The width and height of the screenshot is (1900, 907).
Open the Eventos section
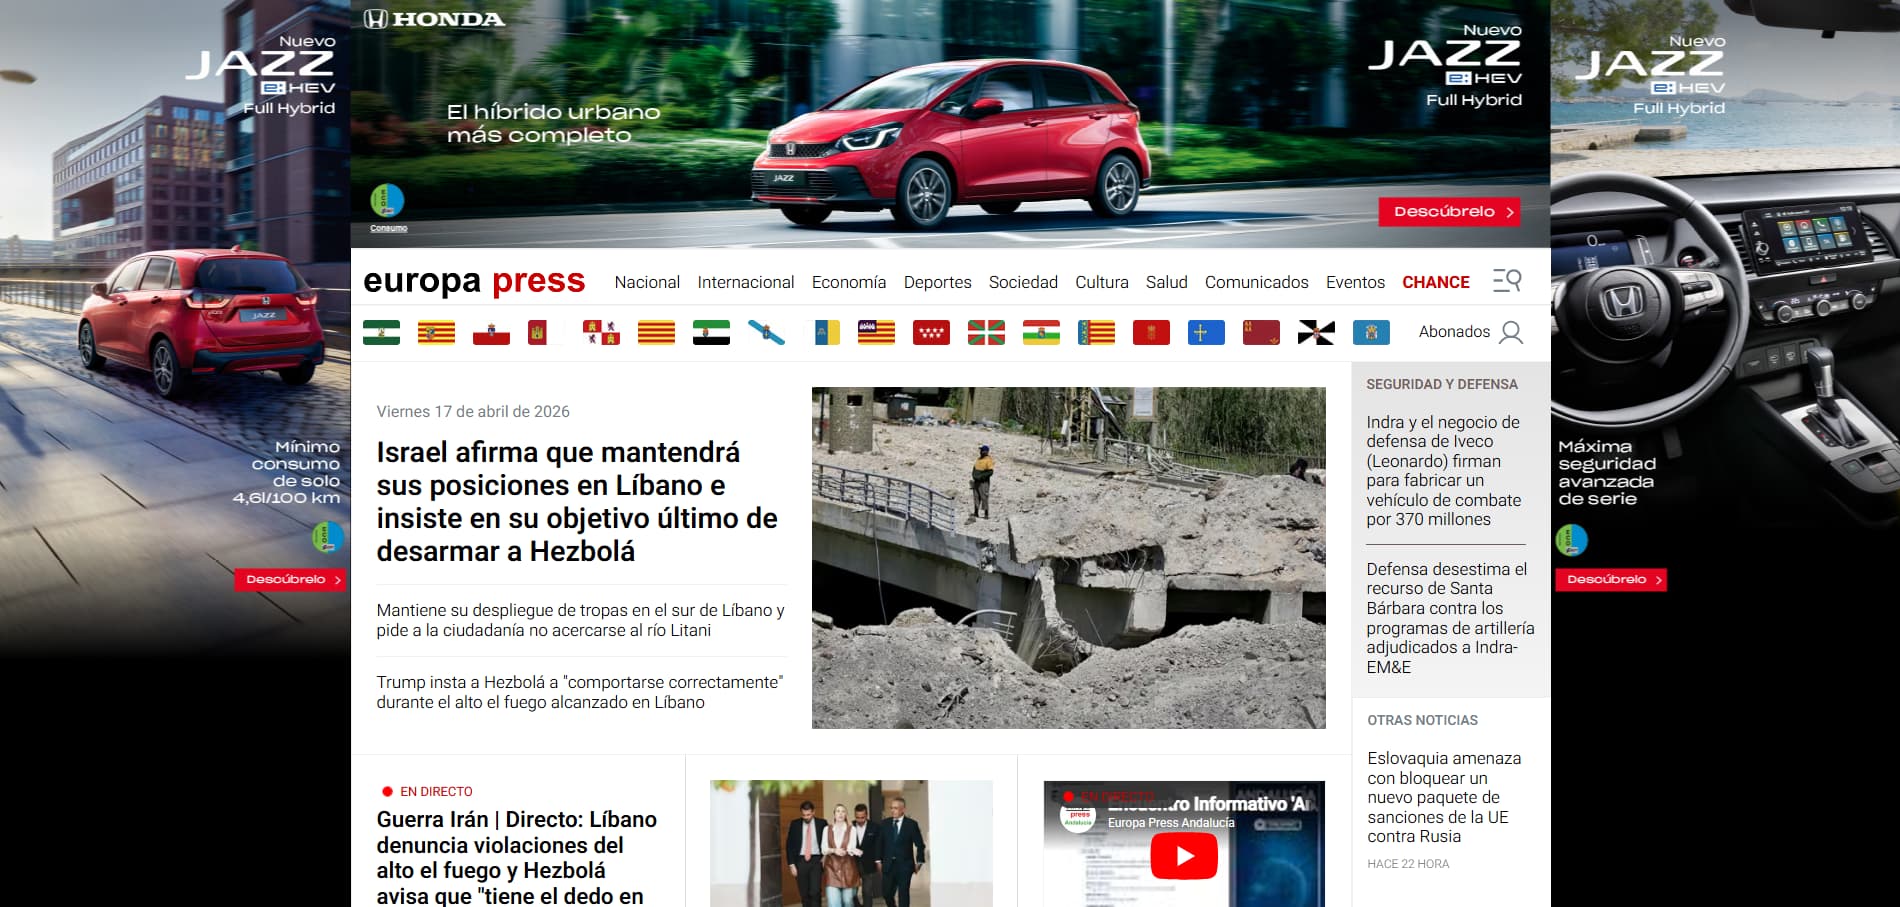[x=1355, y=282]
